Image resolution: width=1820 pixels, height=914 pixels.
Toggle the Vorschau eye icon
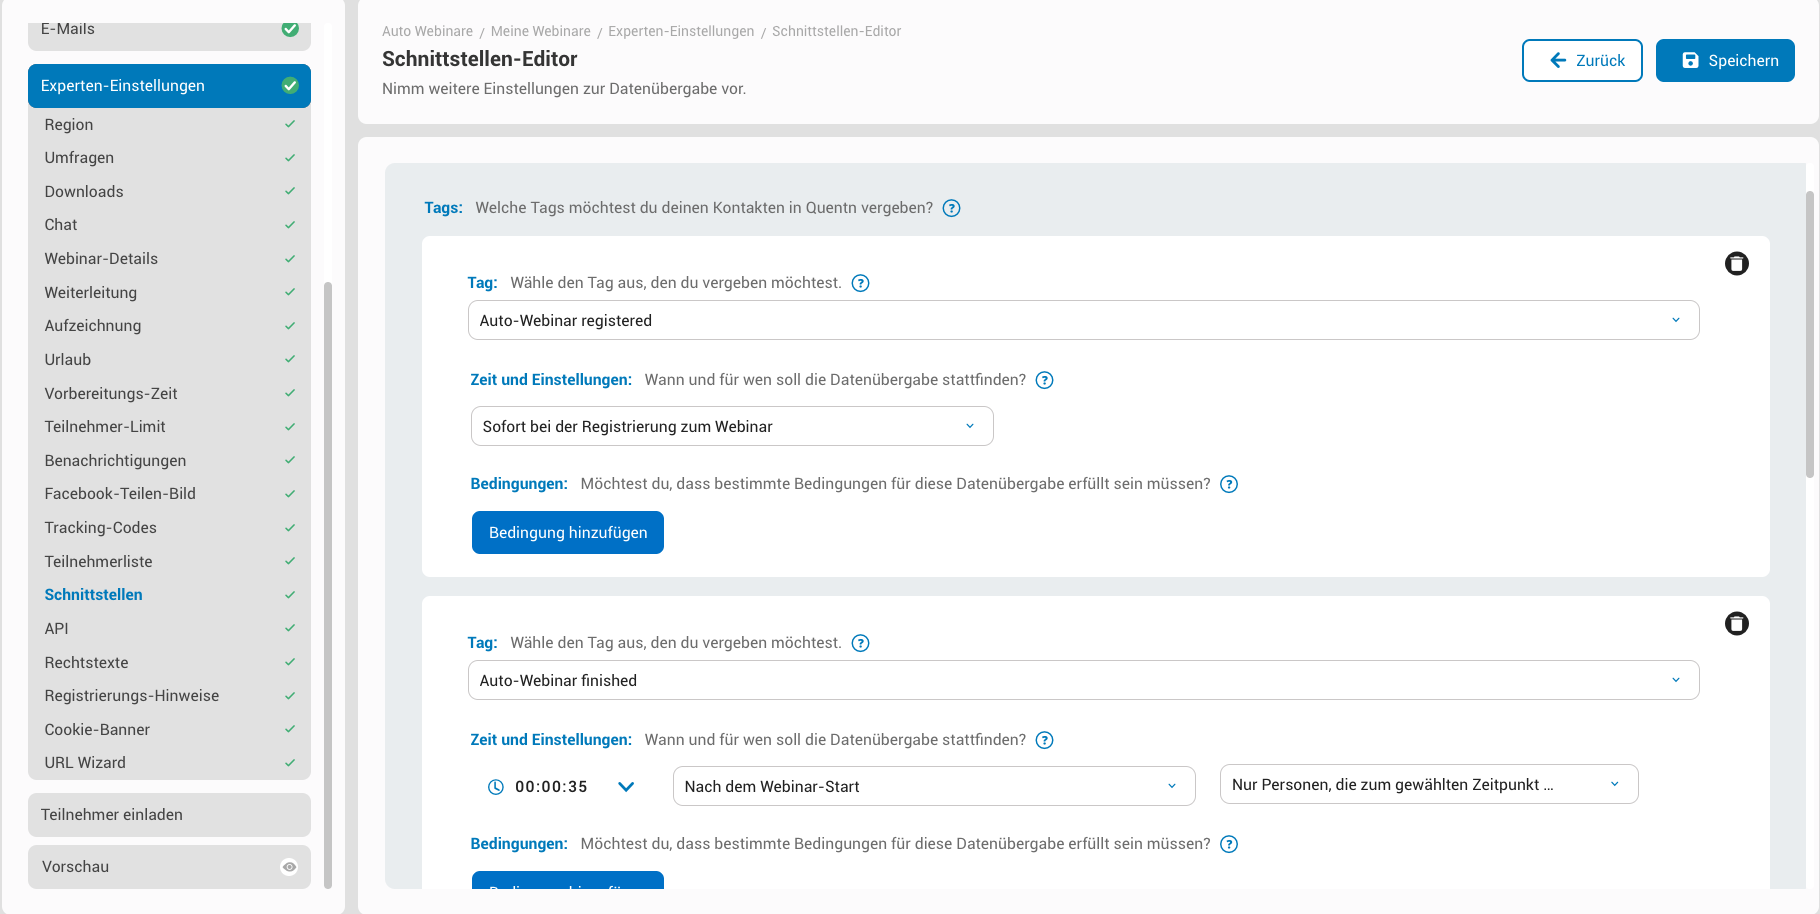coord(289,867)
